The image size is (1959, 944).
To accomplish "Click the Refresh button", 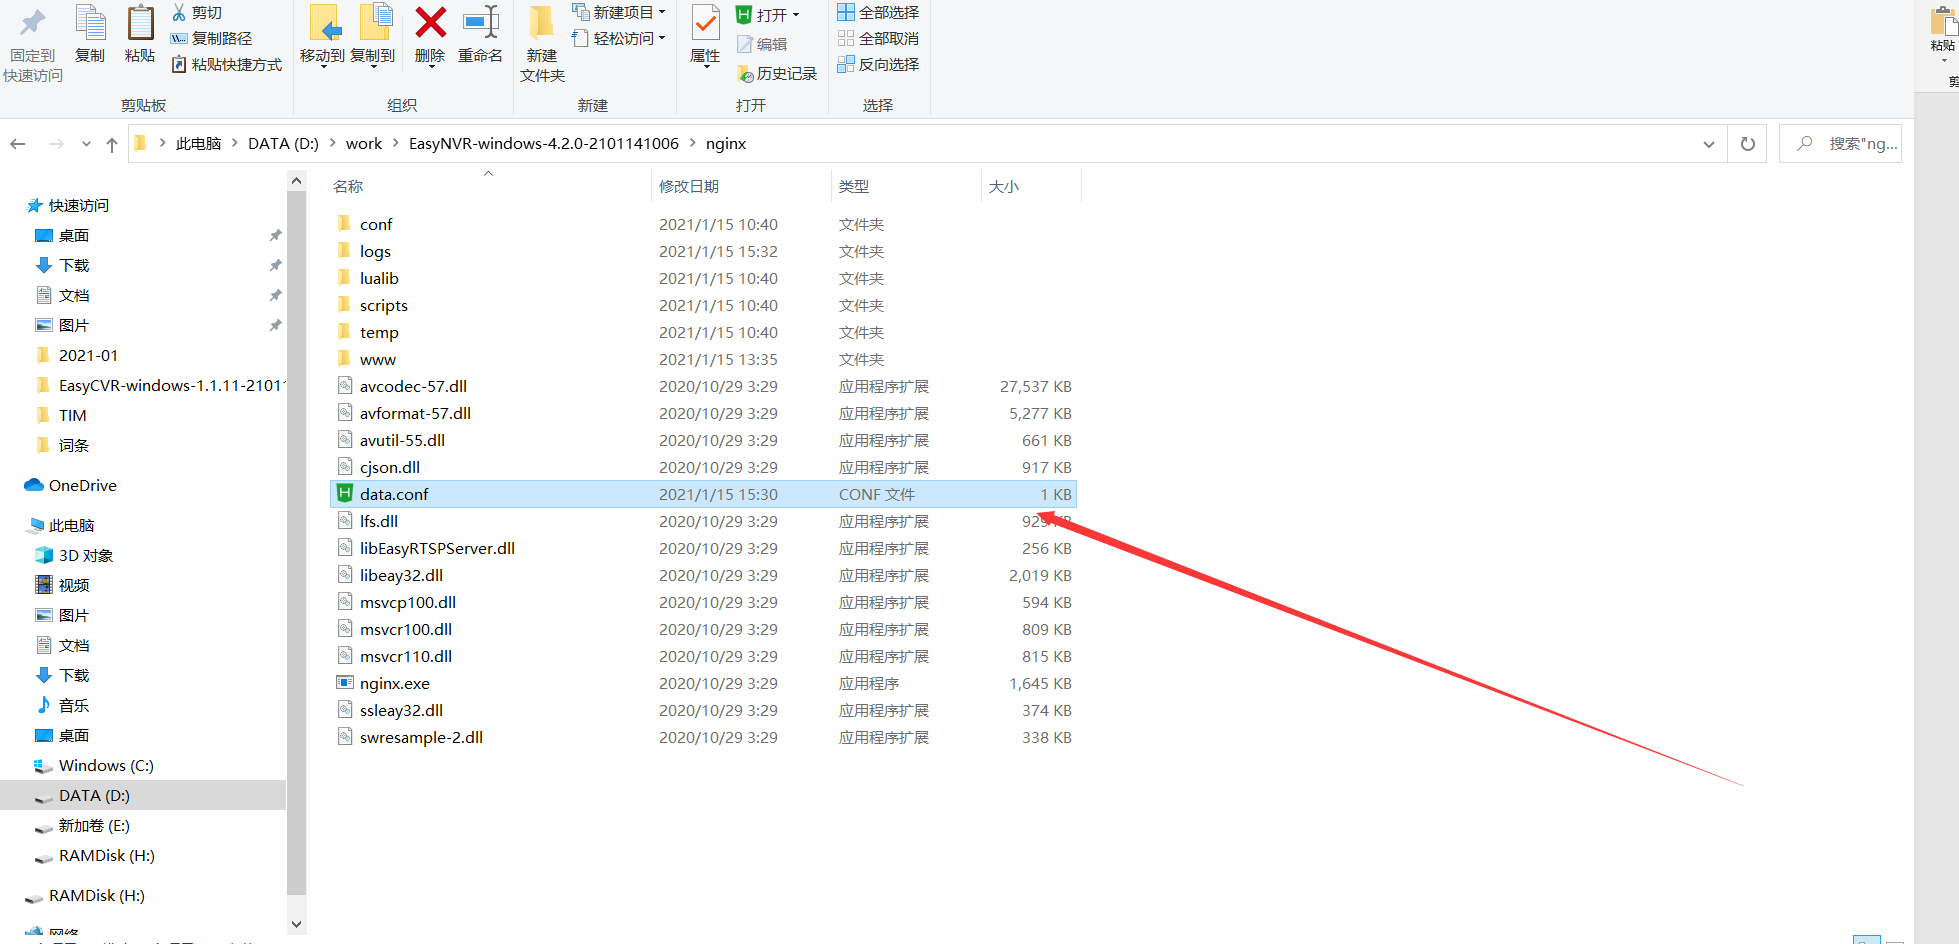I will point(1748,144).
